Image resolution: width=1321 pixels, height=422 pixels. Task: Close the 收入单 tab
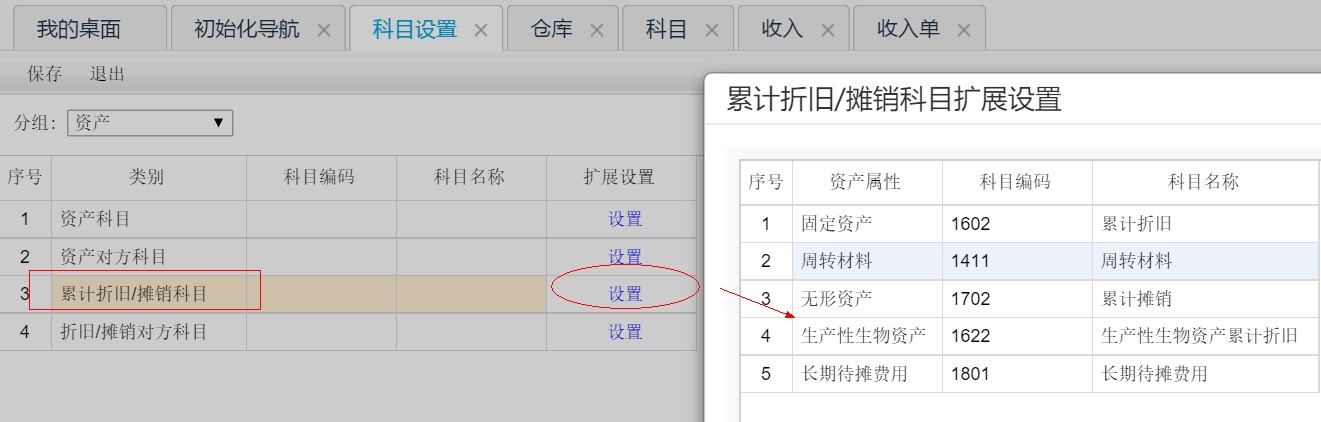(x=964, y=30)
